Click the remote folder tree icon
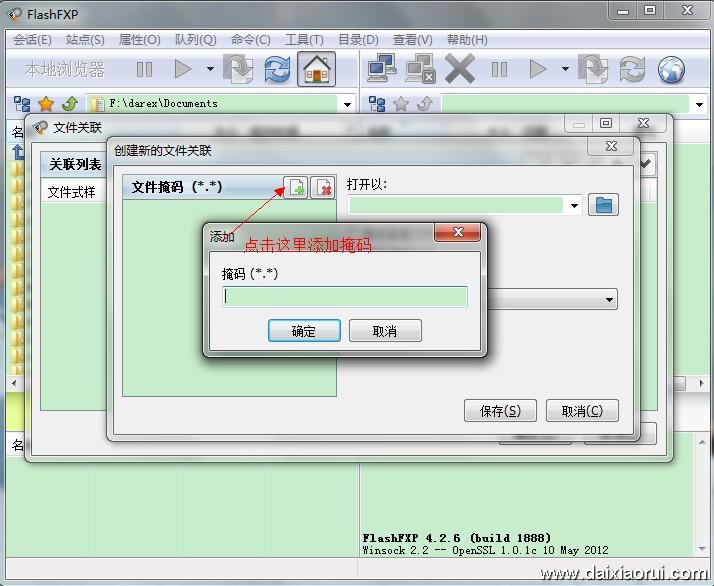 click(377, 104)
